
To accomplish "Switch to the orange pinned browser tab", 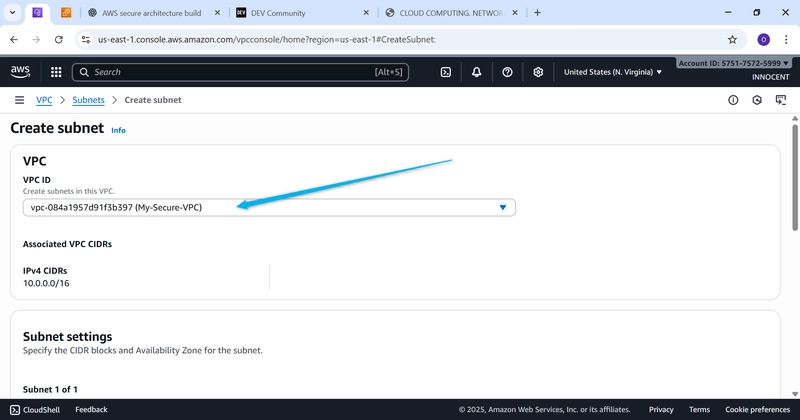I will pos(66,13).
